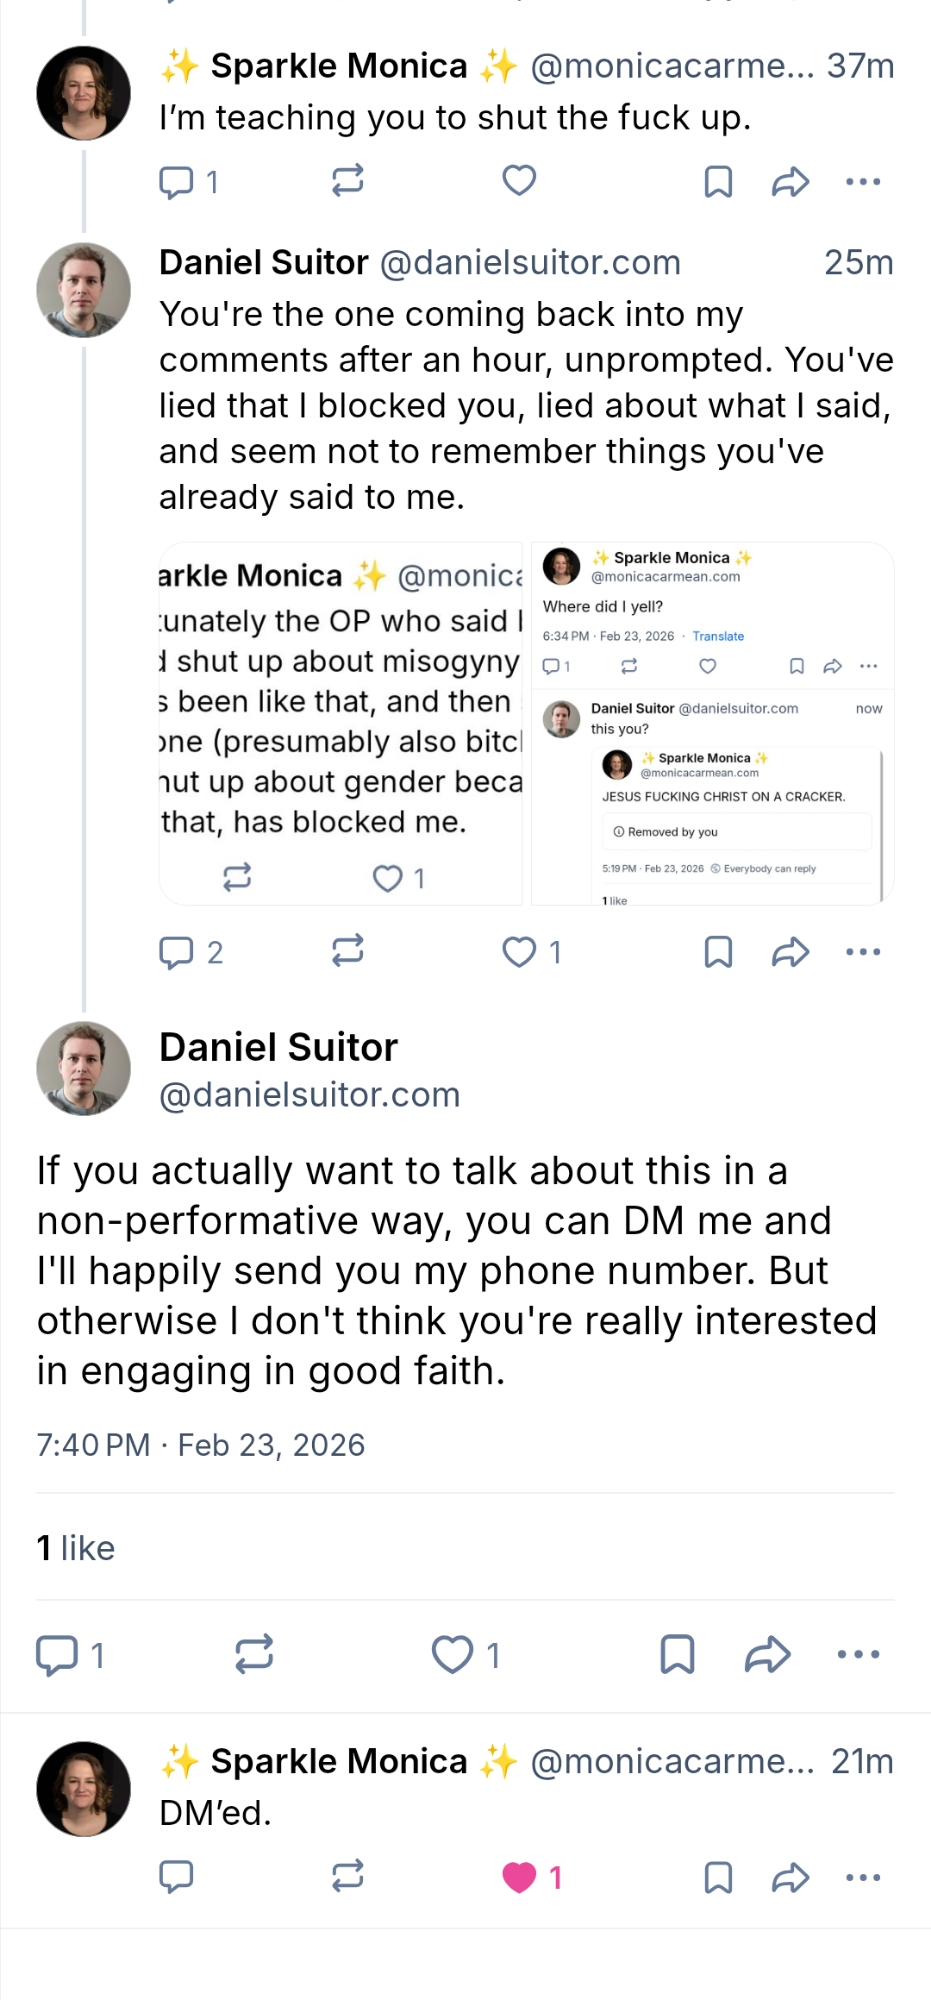The image size is (931, 2000).
Task: Open left screenshot image in Daniel's reply
Action: (x=340, y=720)
